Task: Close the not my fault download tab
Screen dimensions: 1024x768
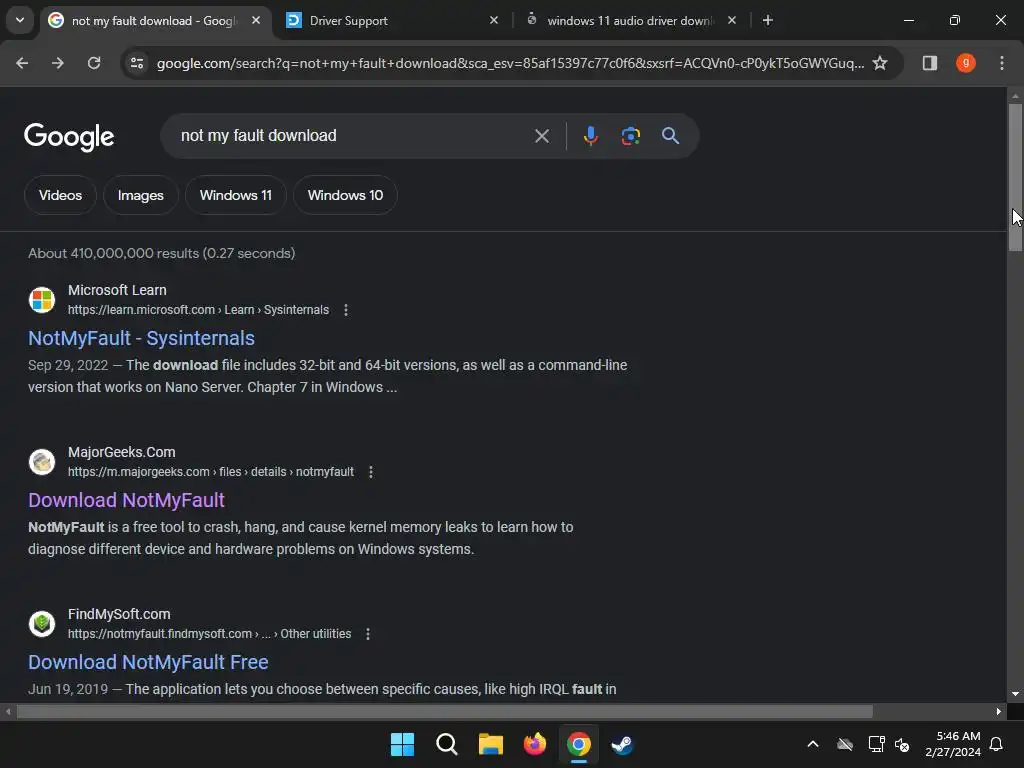Action: (x=256, y=20)
